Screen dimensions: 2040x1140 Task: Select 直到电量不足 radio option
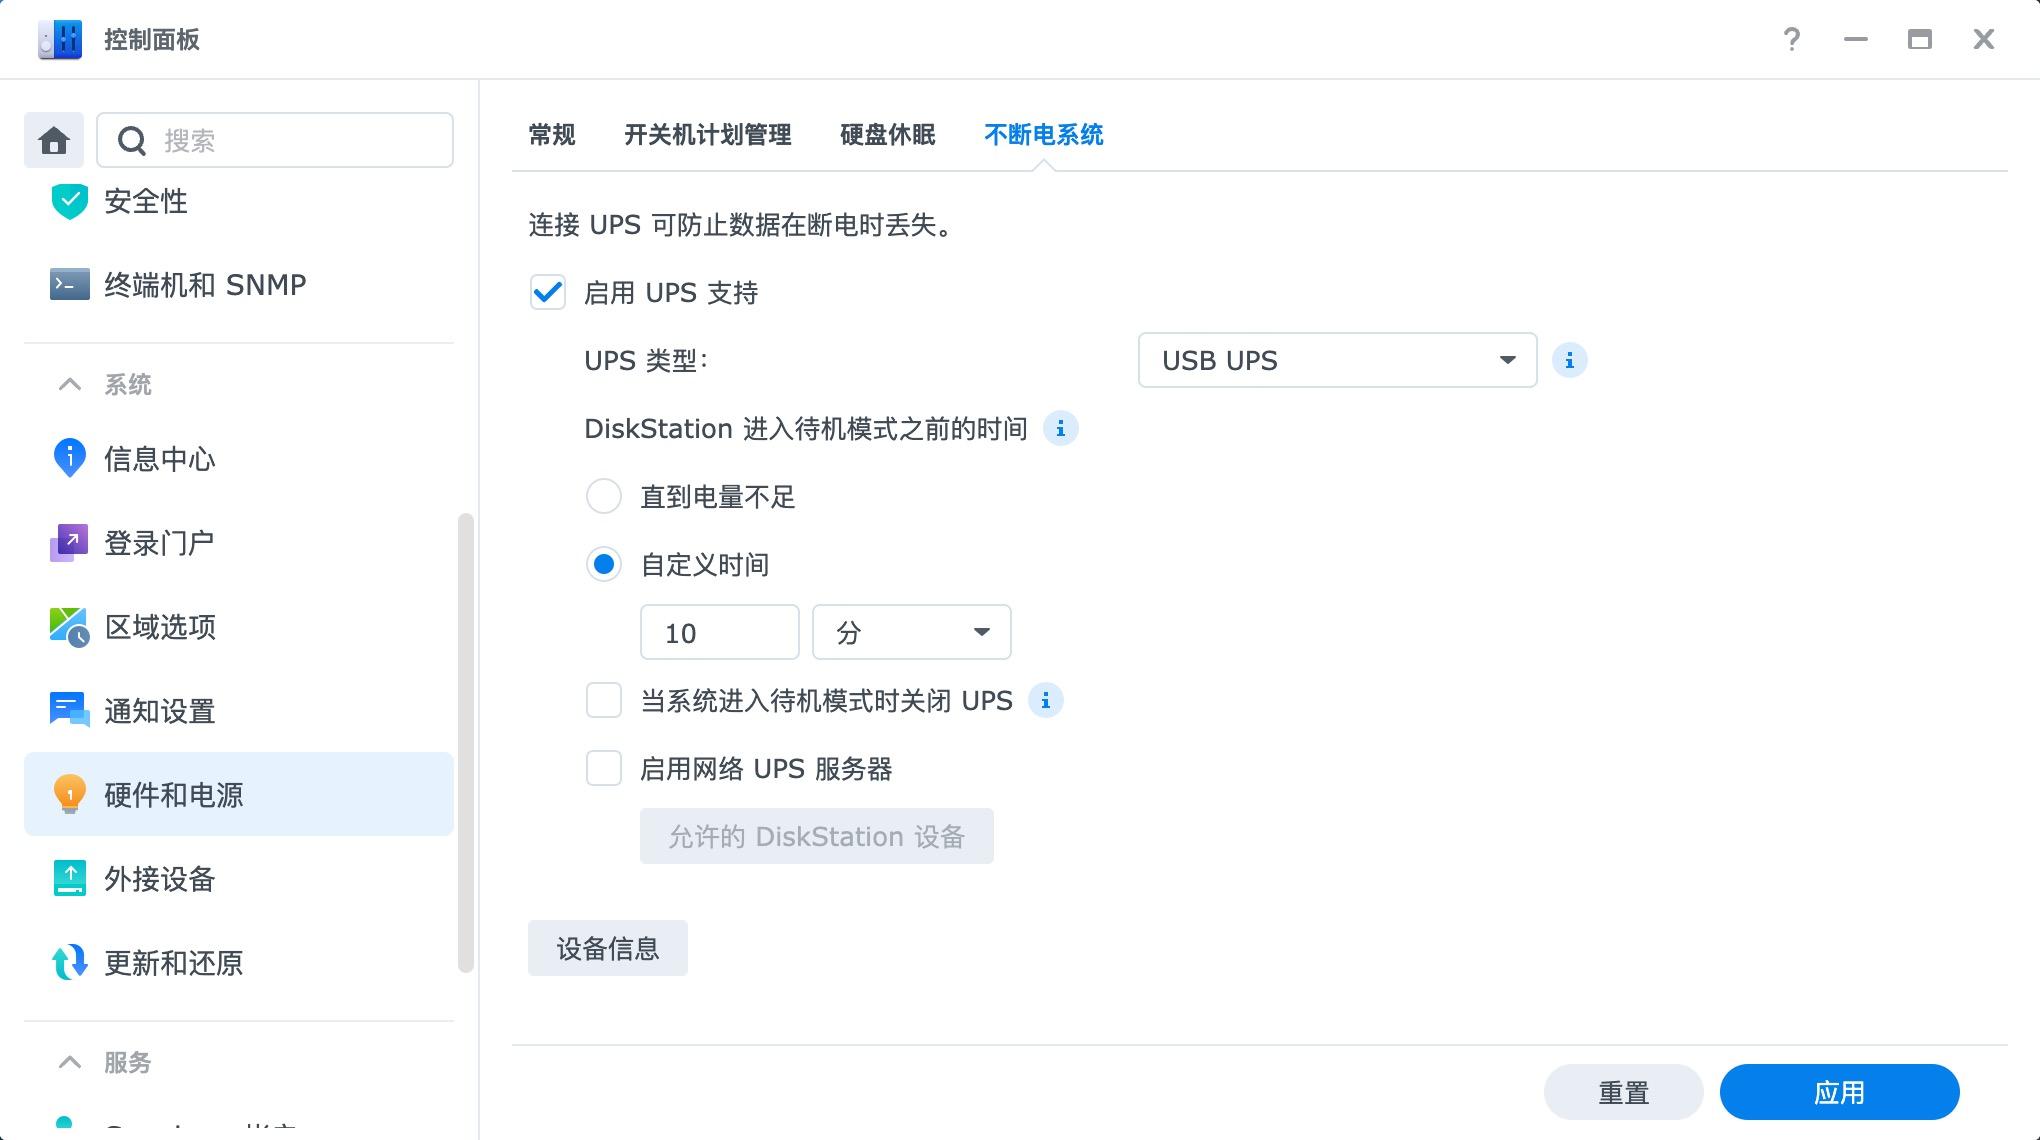coord(604,497)
